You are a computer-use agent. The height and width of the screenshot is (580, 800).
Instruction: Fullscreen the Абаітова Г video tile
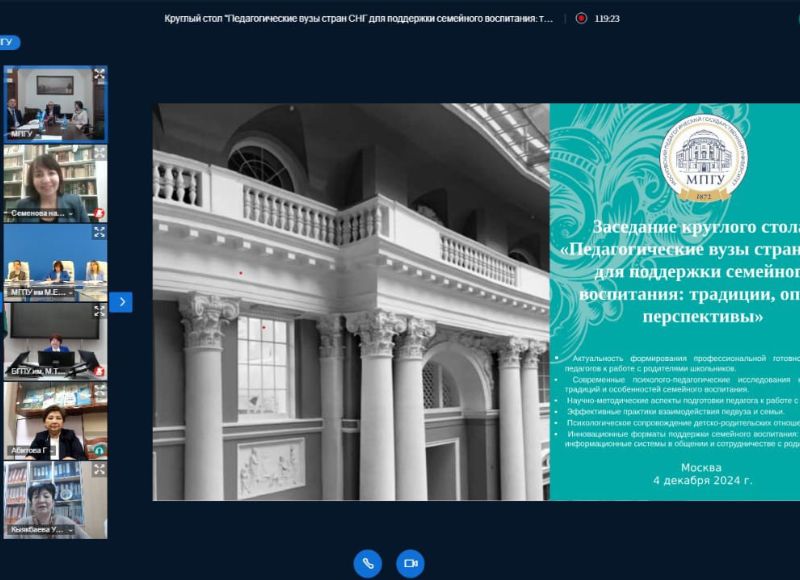(99, 390)
